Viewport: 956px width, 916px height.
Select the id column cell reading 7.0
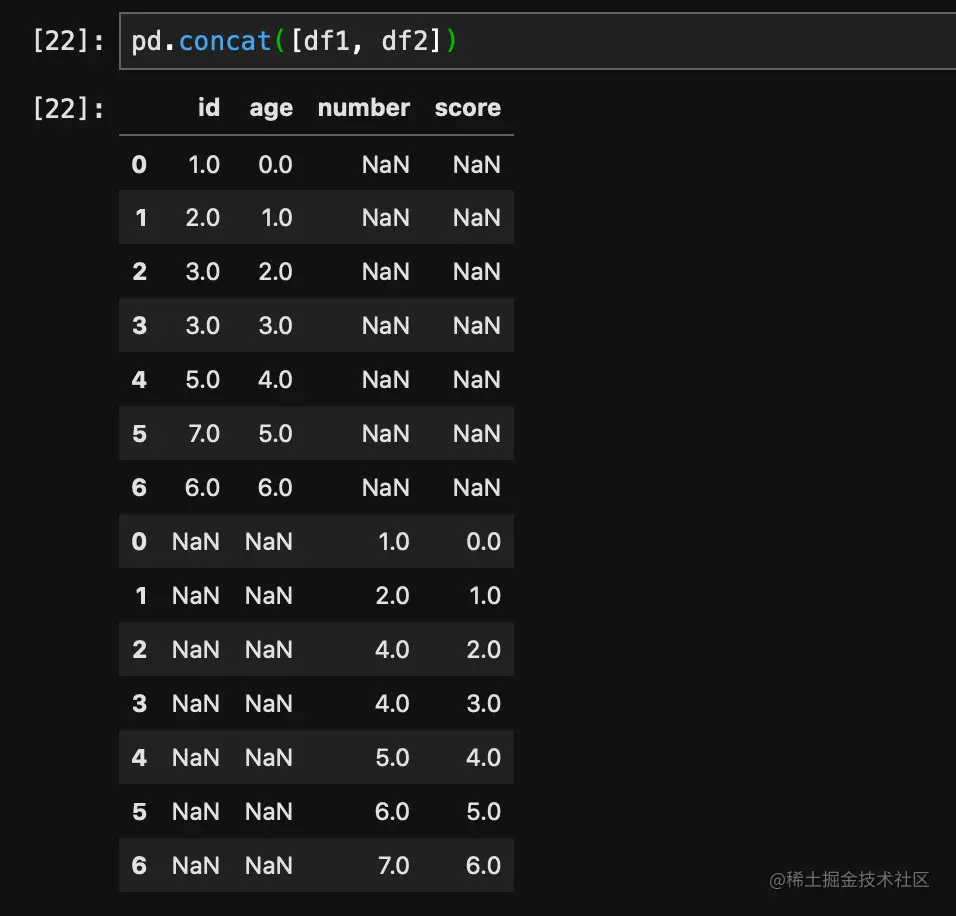204,433
